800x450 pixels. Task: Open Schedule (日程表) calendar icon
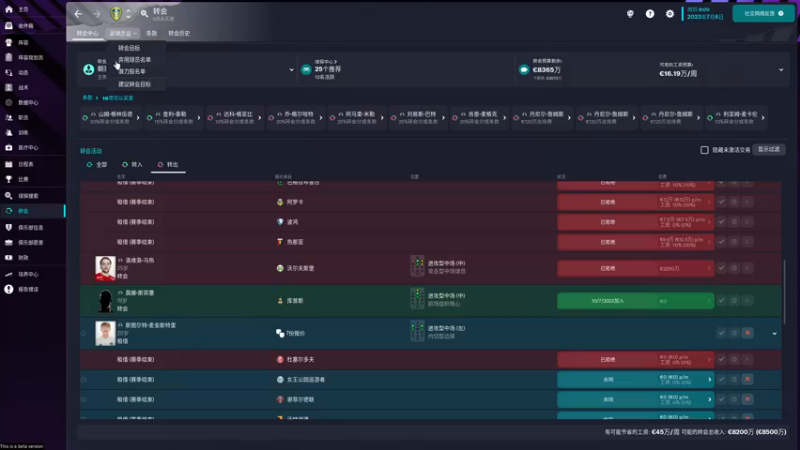click(9, 164)
